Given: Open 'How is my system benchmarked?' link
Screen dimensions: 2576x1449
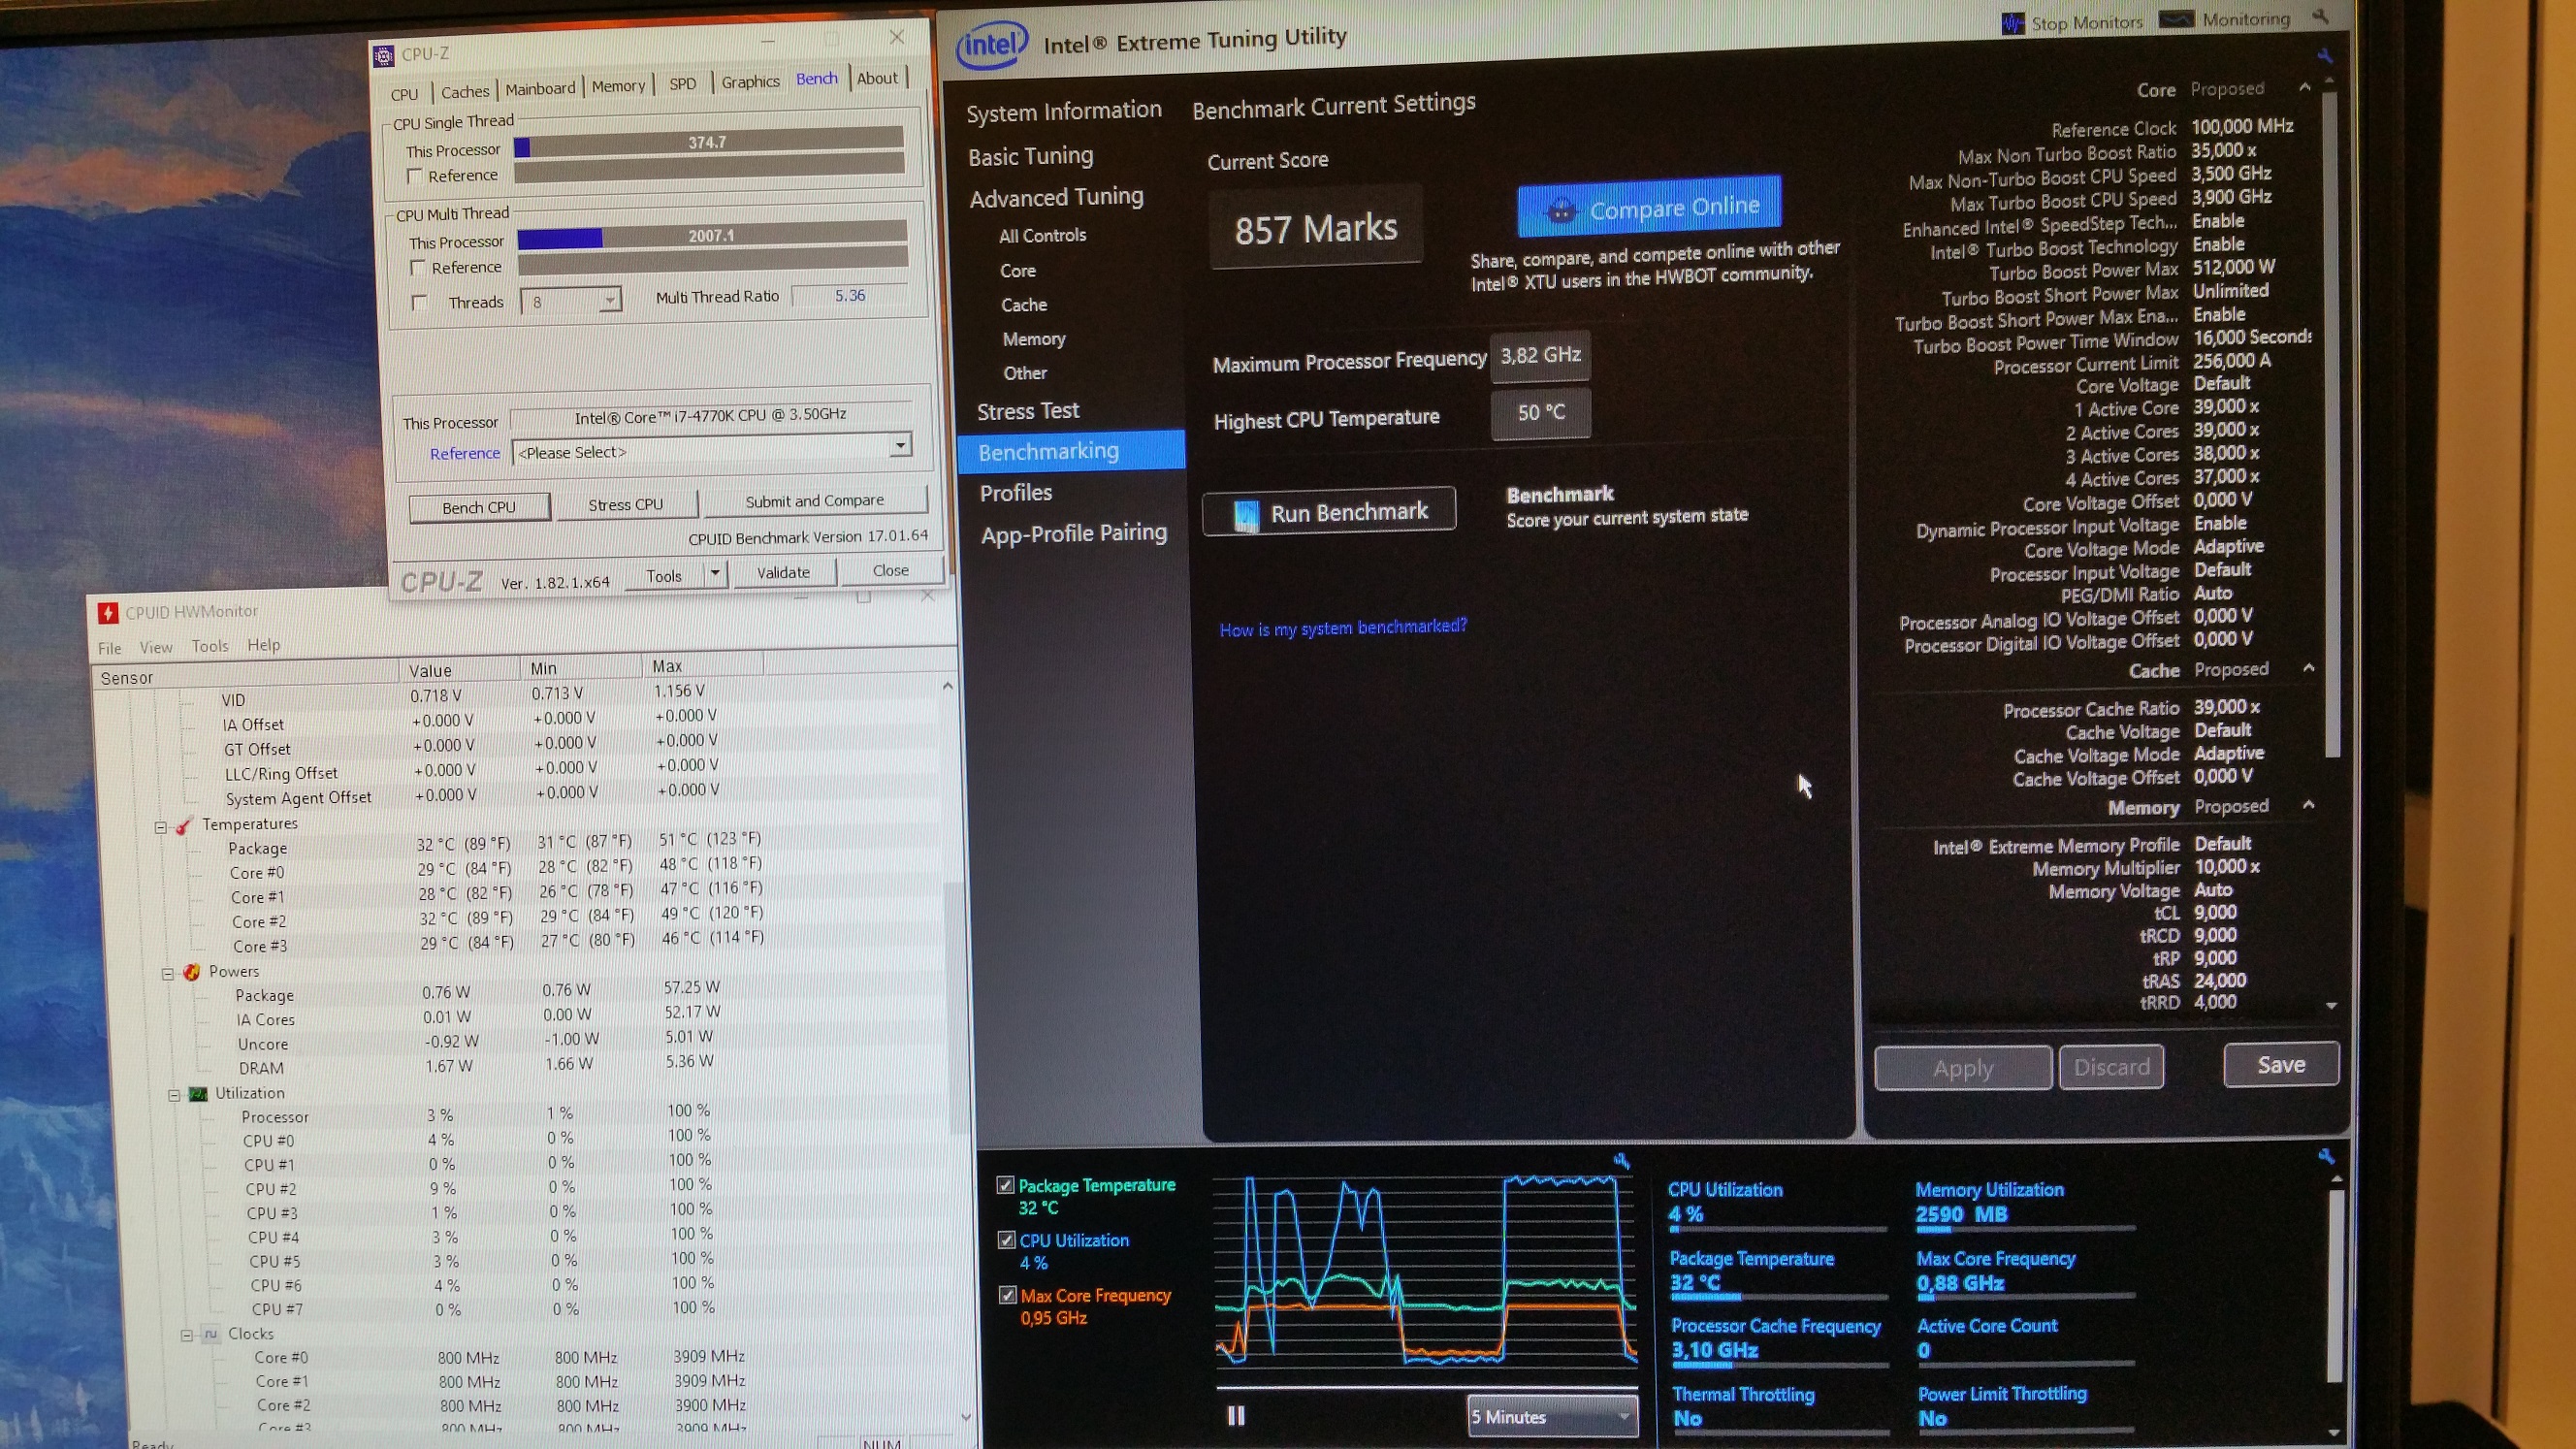Looking at the screenshot, I should [1343, 628].
